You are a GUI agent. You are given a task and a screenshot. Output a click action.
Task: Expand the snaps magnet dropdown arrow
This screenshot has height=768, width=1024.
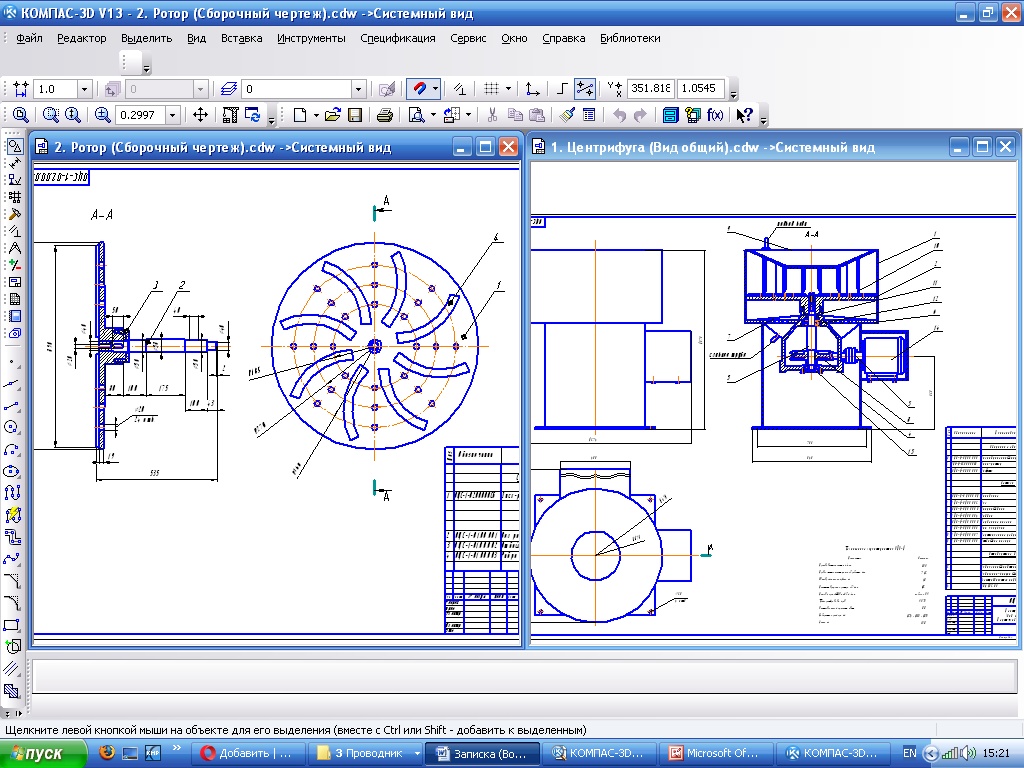[x=436, y=89]
